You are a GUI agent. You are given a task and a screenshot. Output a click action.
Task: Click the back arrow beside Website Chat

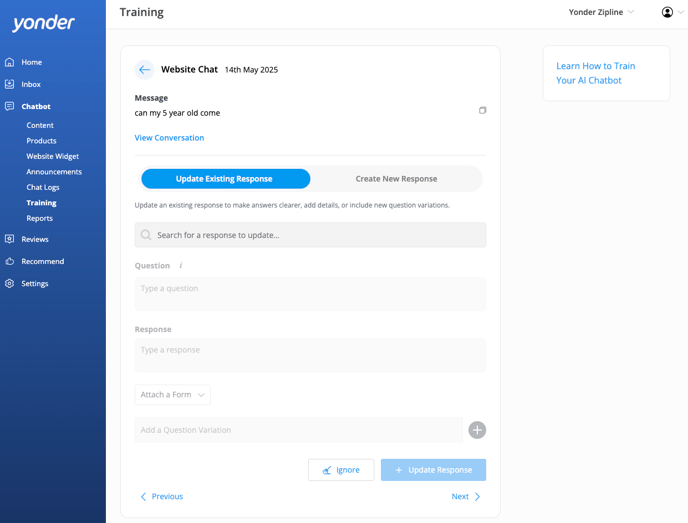pyautogui.click(x=145, y=70)
